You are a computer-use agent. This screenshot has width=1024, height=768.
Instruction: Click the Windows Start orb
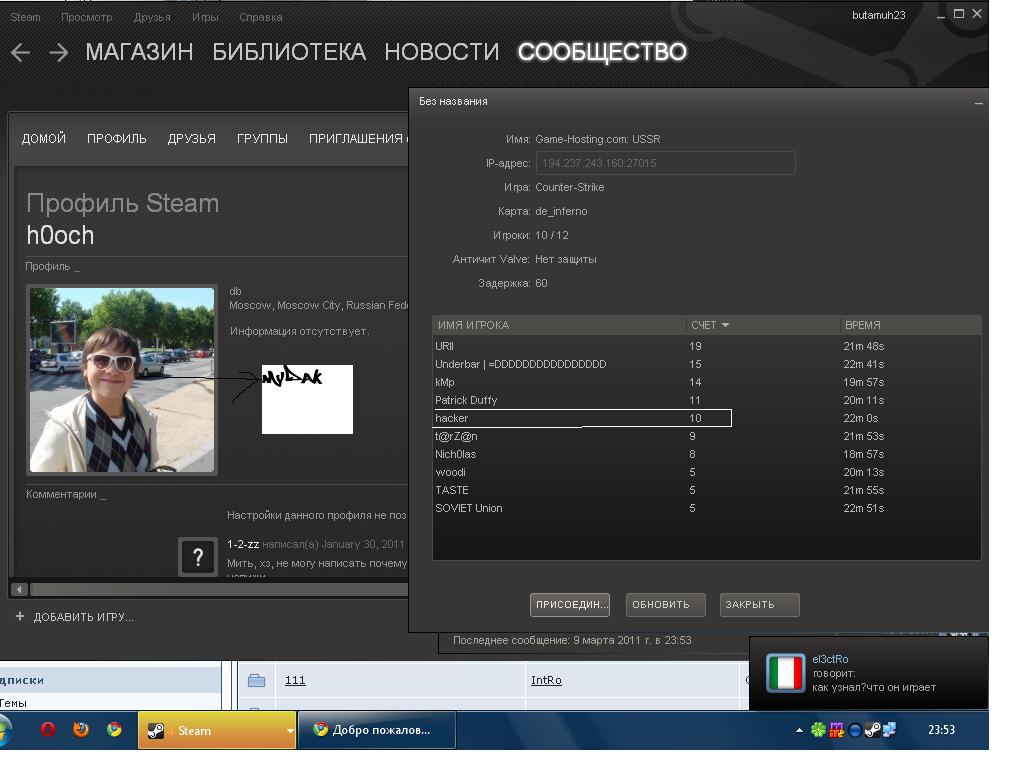[5, 730]
